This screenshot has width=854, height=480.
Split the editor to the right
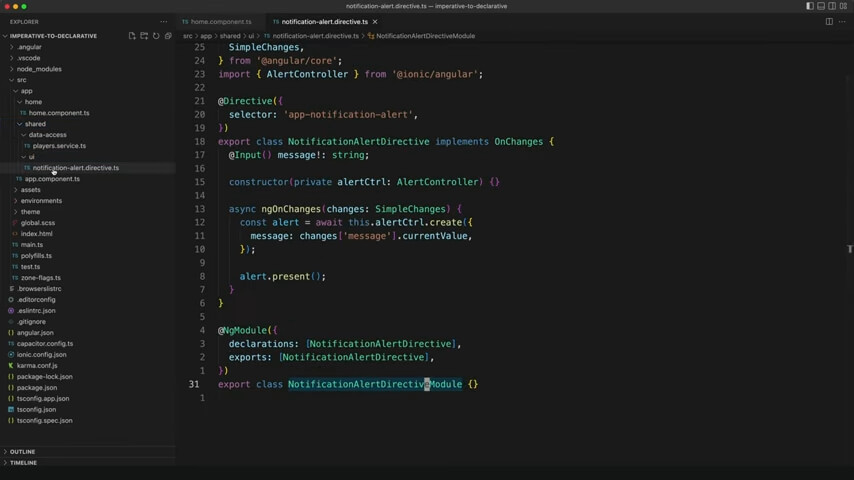pyautogui.click(x=829, y=22)
